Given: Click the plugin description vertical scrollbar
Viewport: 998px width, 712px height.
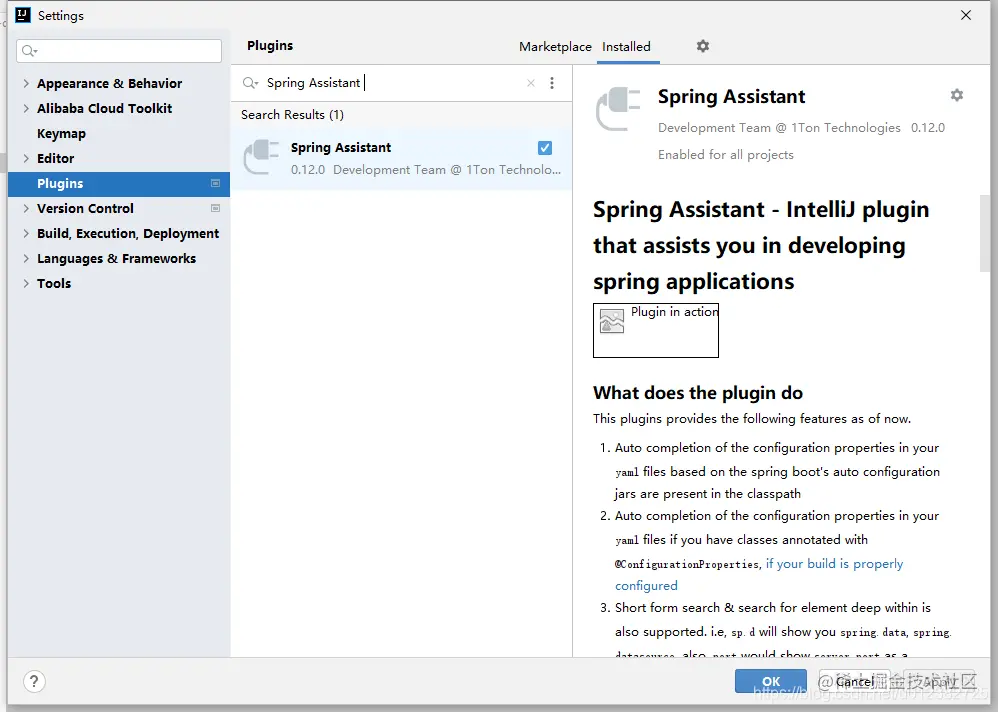Looking at the screenshot, I should (x=984, y=234).
